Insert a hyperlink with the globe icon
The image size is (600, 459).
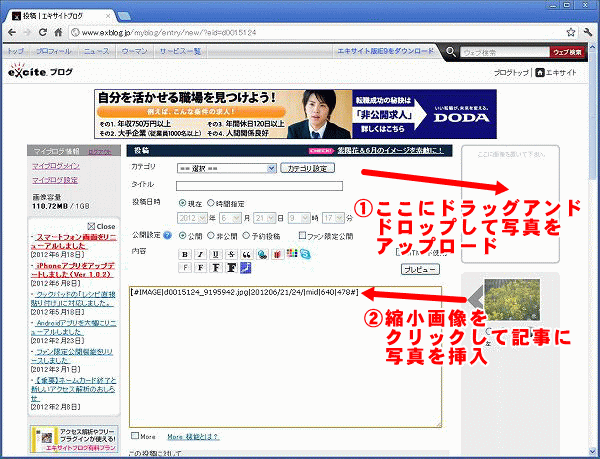click(262, 254)
